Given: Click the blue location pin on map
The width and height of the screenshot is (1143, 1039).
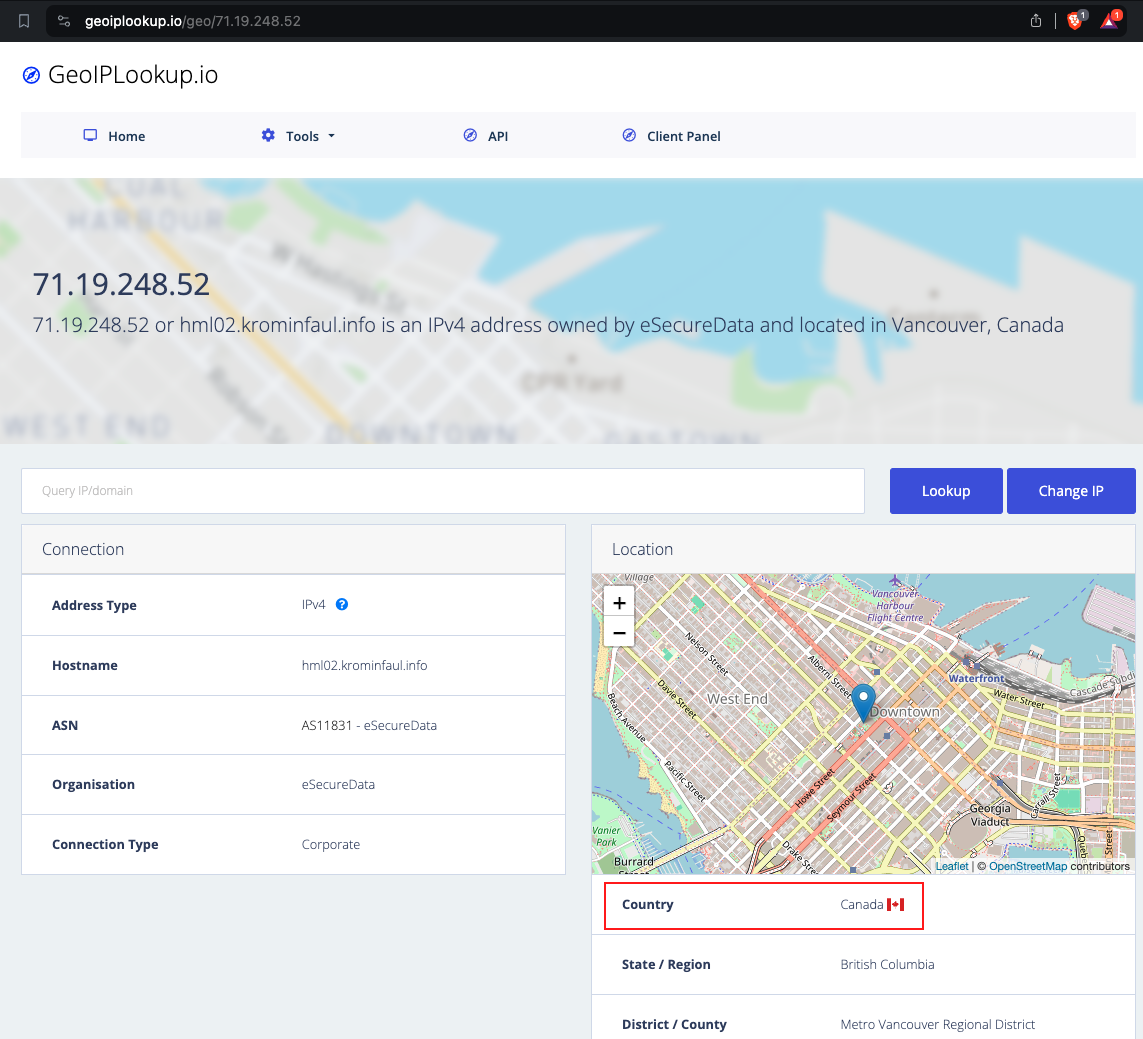Looking at the screenshot, I should click(x=864, y=701).
